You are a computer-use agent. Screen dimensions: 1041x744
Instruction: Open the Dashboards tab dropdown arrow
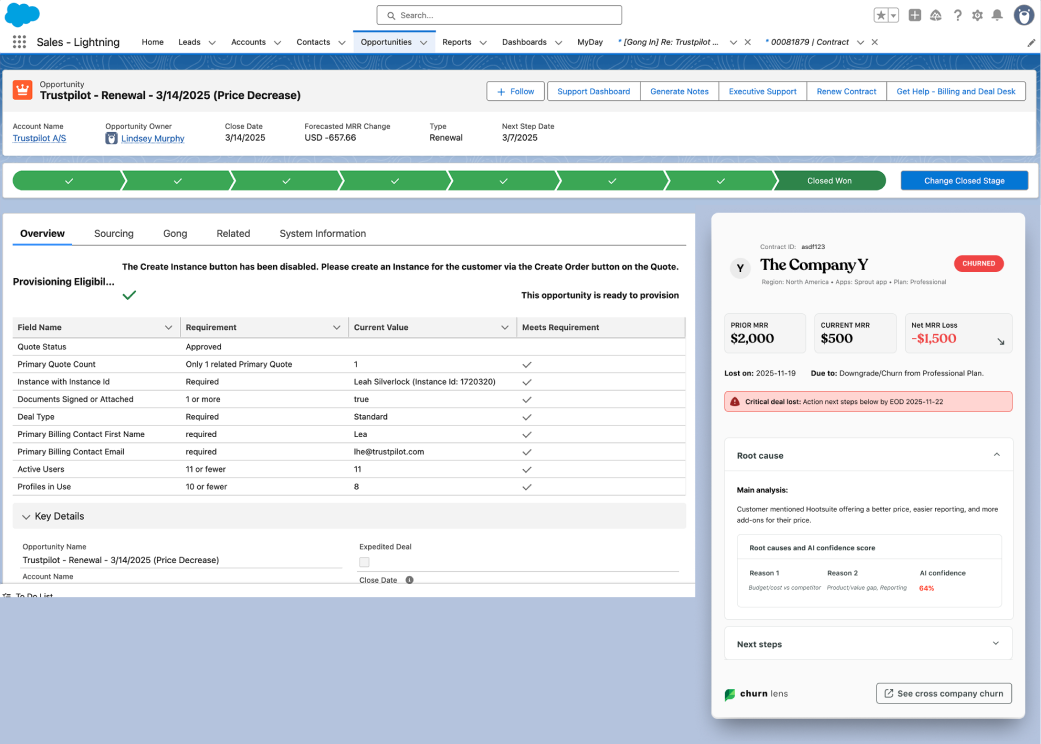click(558, 42)
